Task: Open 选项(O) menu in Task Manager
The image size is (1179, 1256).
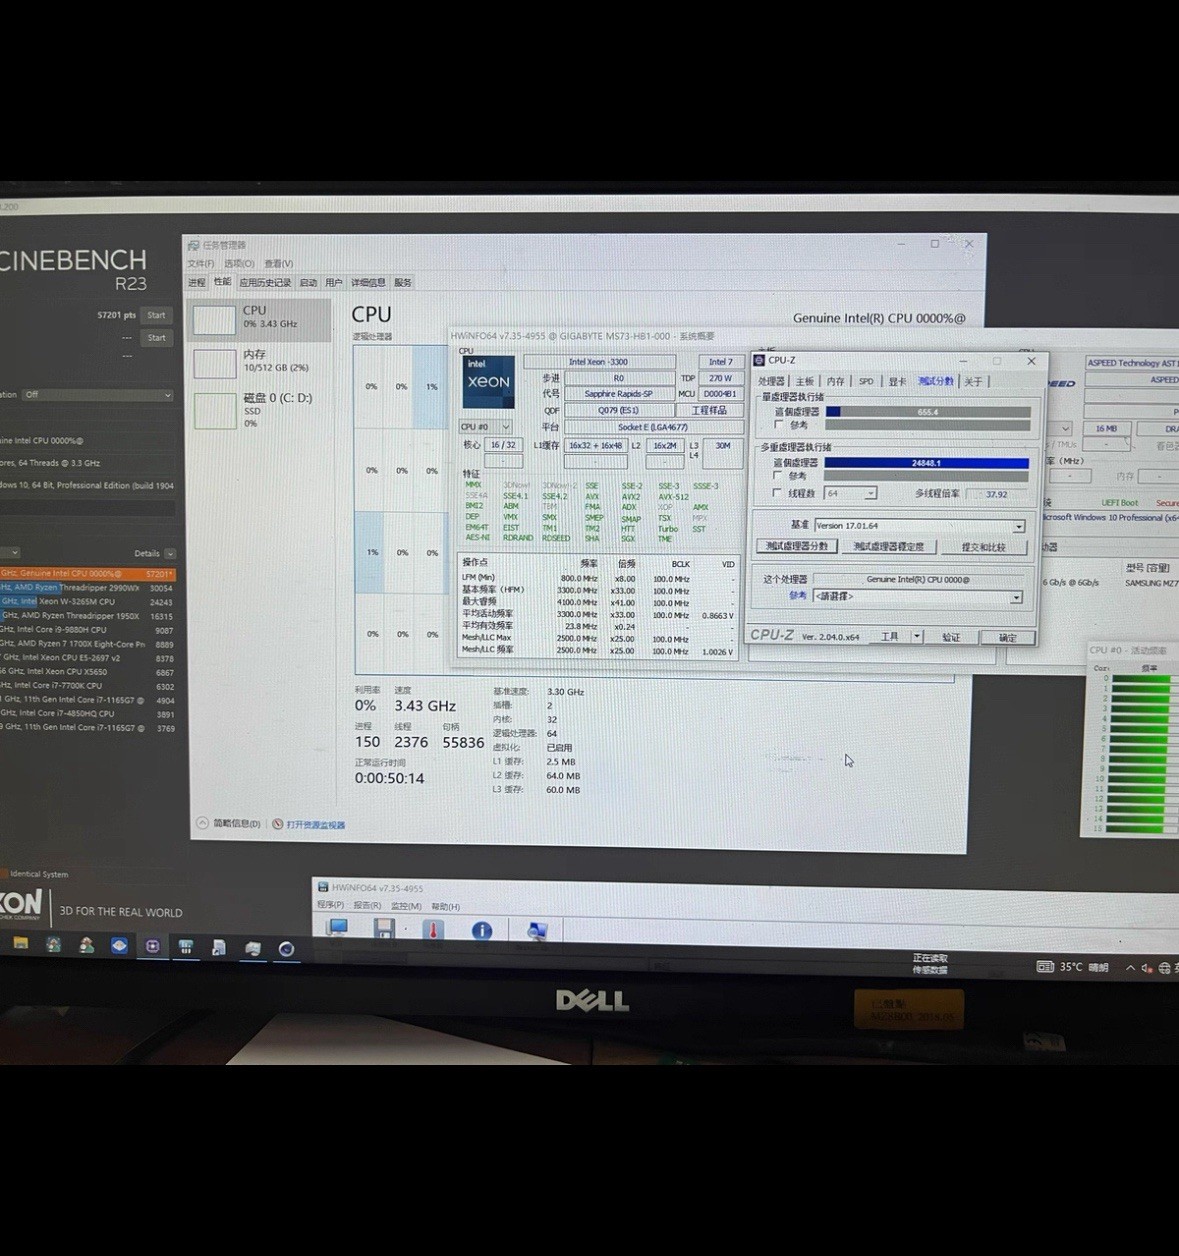Action: pos(239,264)
